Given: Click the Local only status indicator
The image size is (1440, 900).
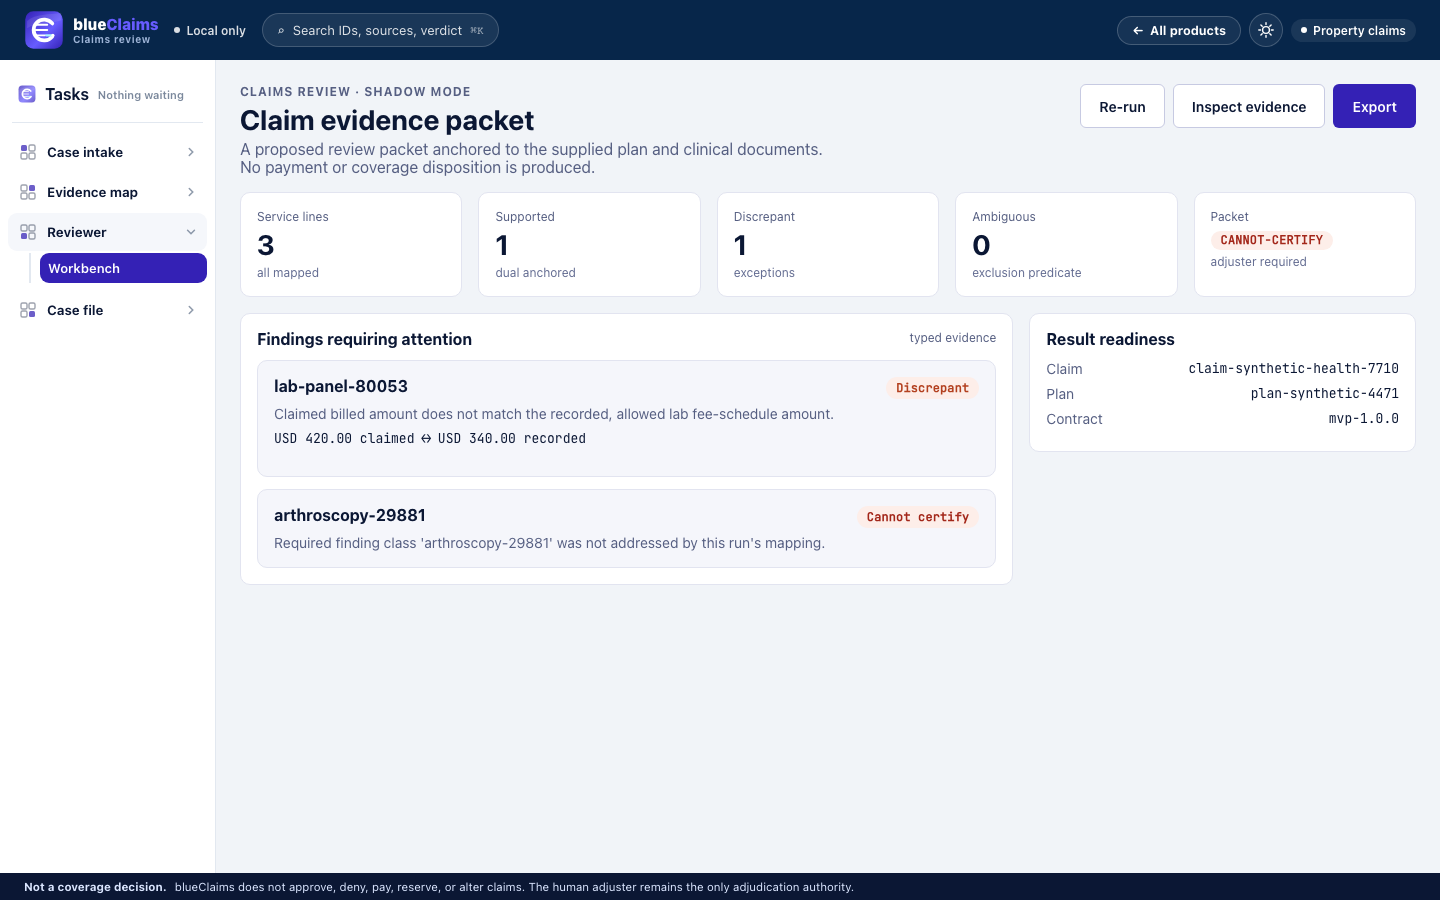Looking at the screenshot, I should click(x=210, y=31).
